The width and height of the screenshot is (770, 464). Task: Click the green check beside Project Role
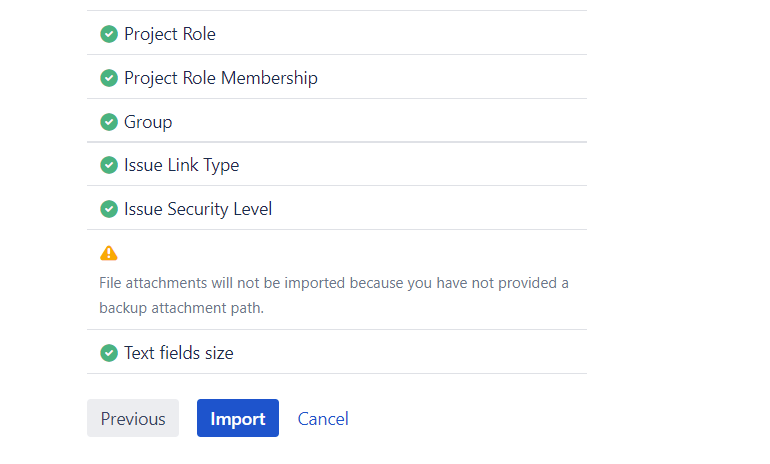tap(109, 34)
